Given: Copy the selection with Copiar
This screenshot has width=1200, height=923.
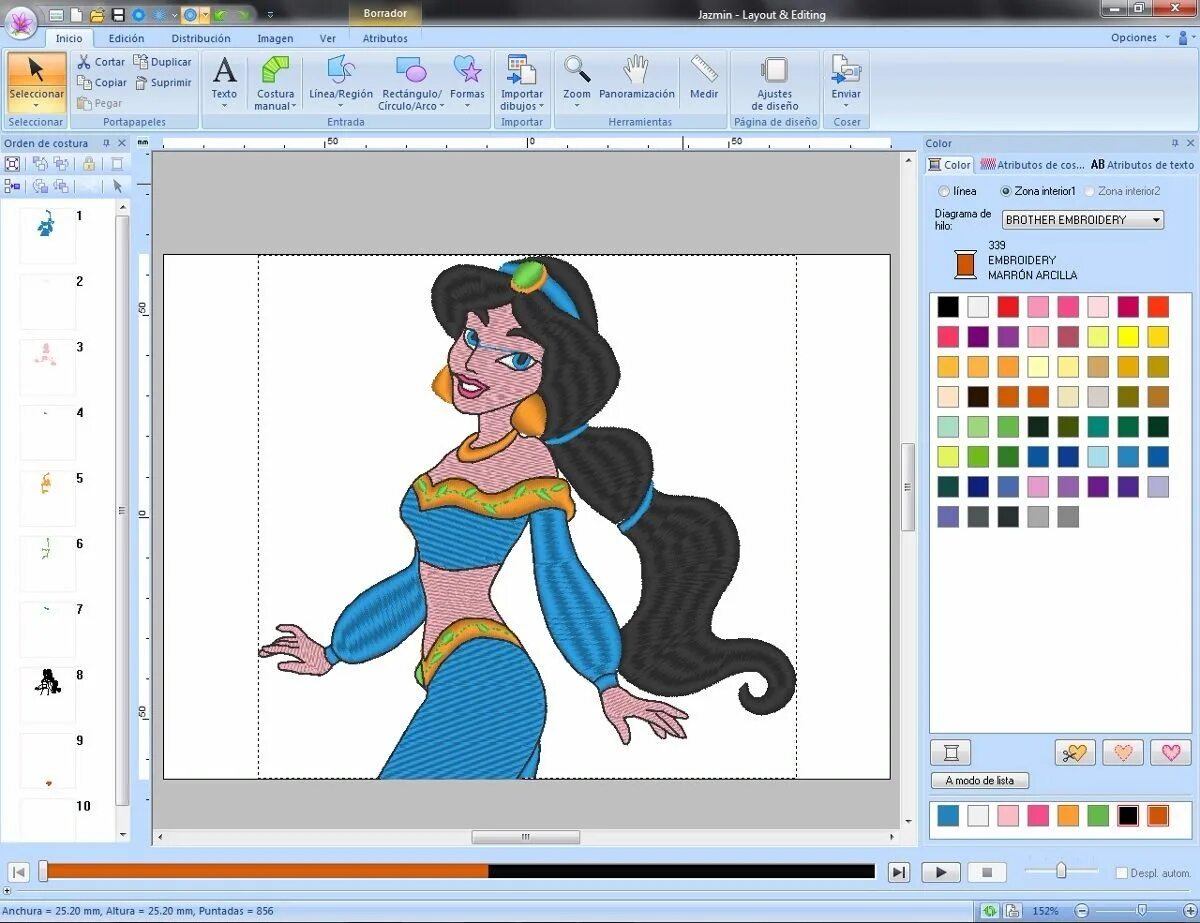Looking at the screenshot, I should 102,83.
